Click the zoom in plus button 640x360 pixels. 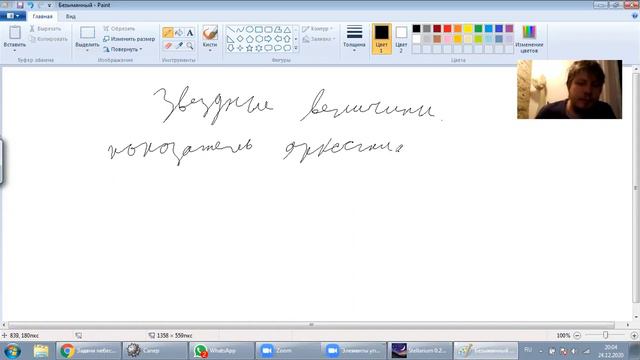634,335
